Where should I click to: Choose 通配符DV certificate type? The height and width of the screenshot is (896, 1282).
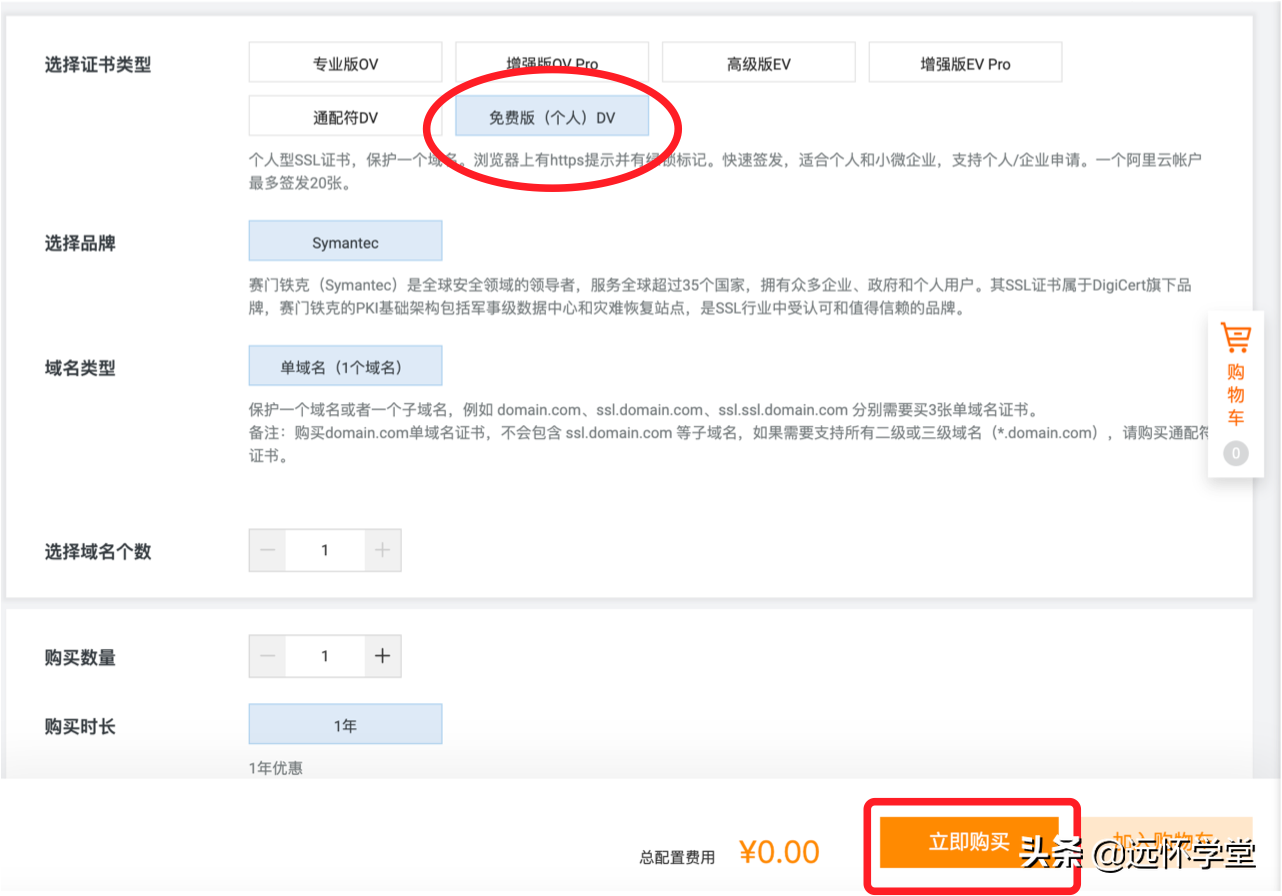tap(345, 117)
